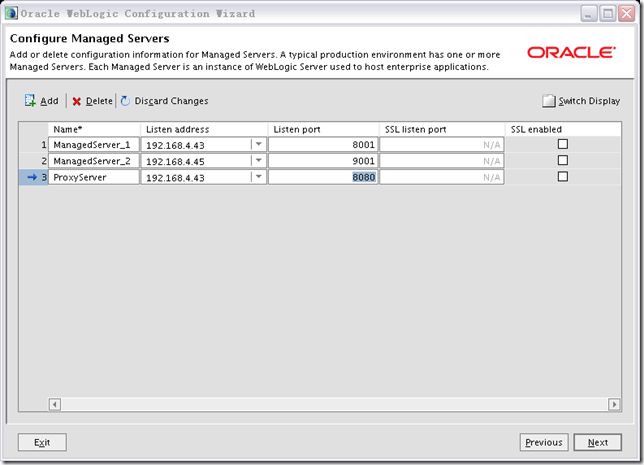
Task: Click the SSL enabled column header
Action: pos(563,129)
